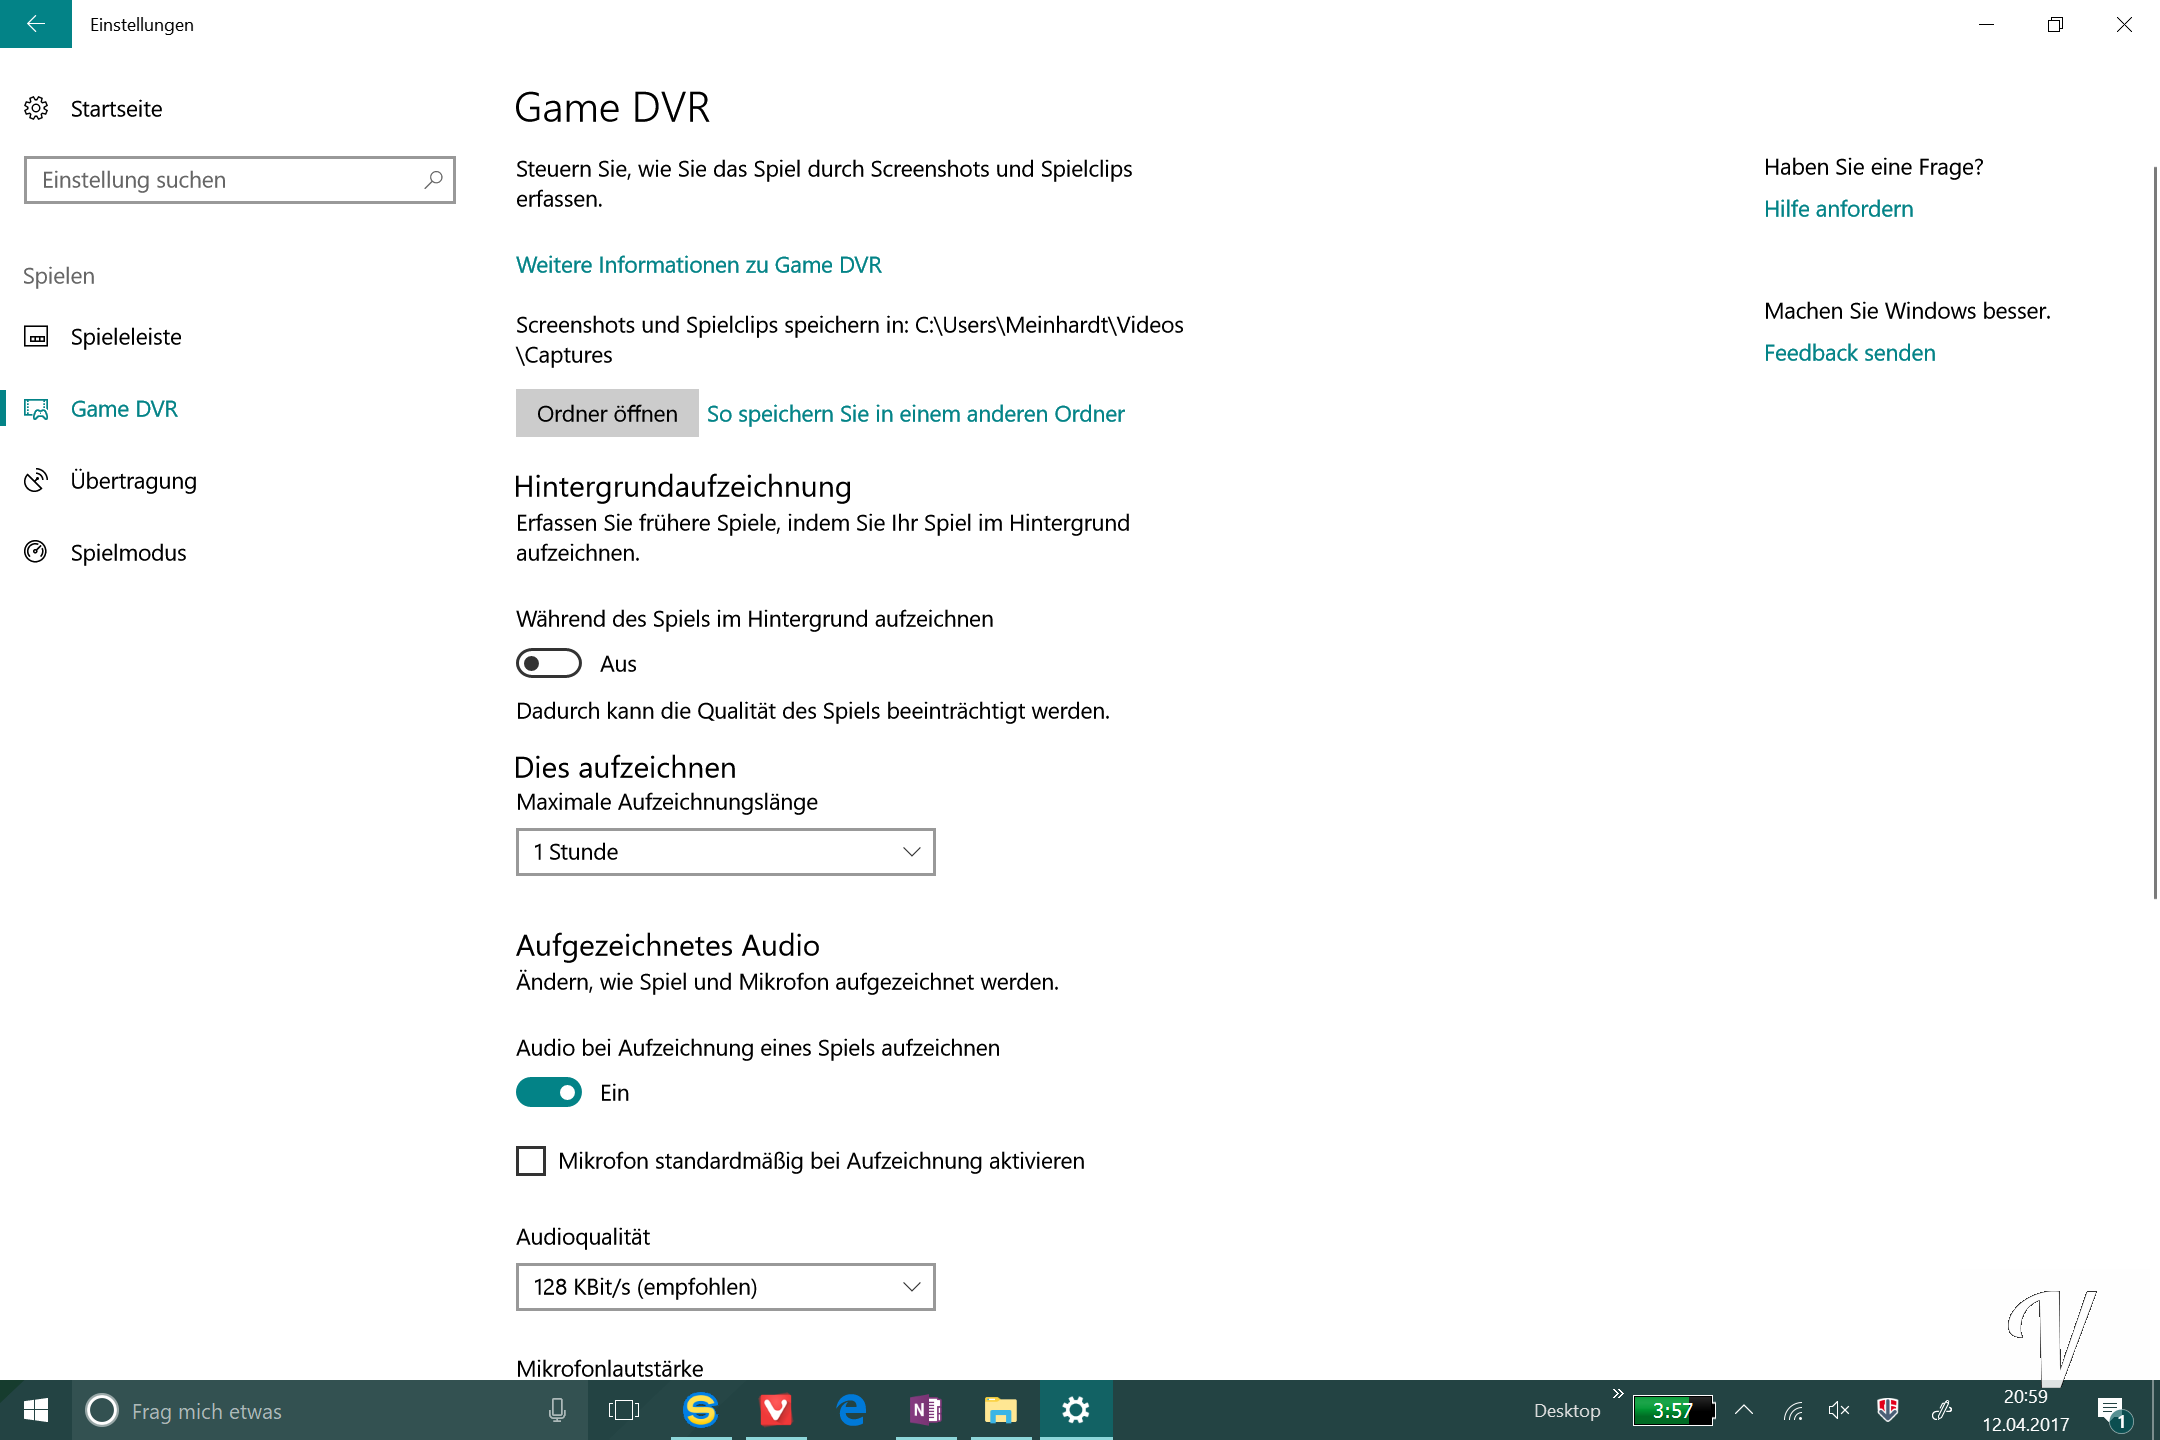Click the back arrow in title bar
Viewport: 2160px width, 1440px height.
tap(36, 24)
